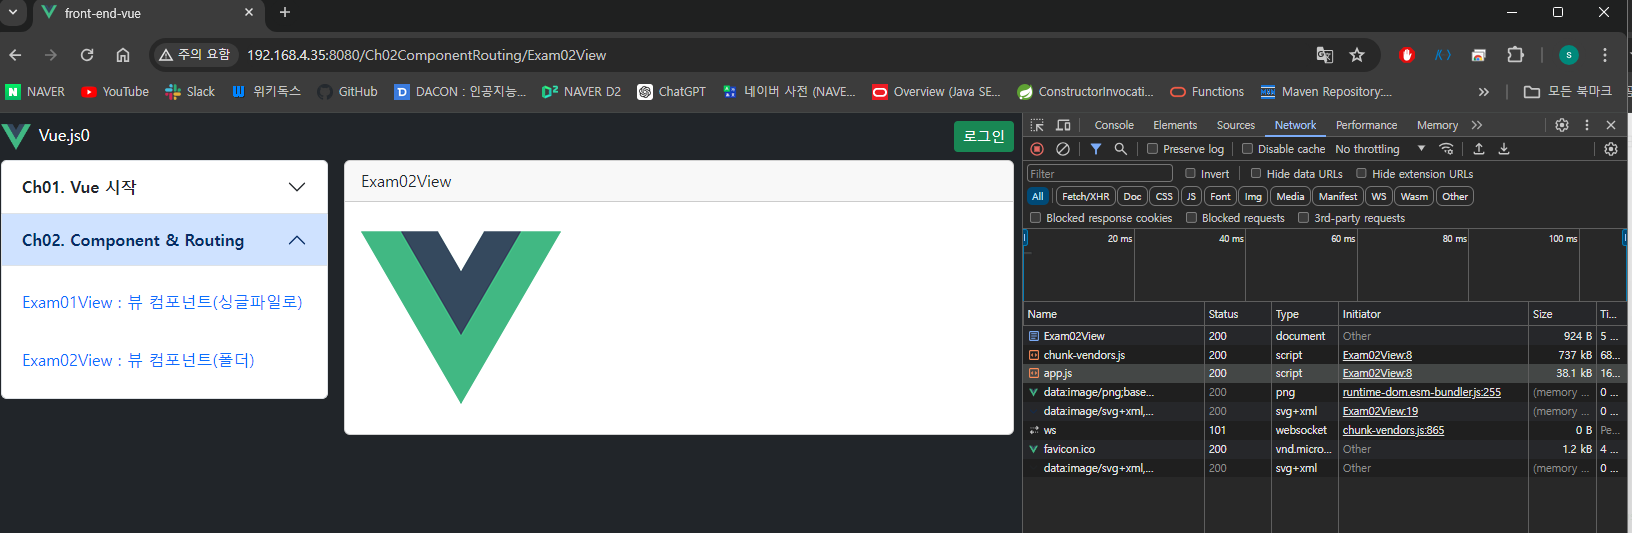Select the favicon.ico request row
1632x533 pixels.
pos(1324,449)
